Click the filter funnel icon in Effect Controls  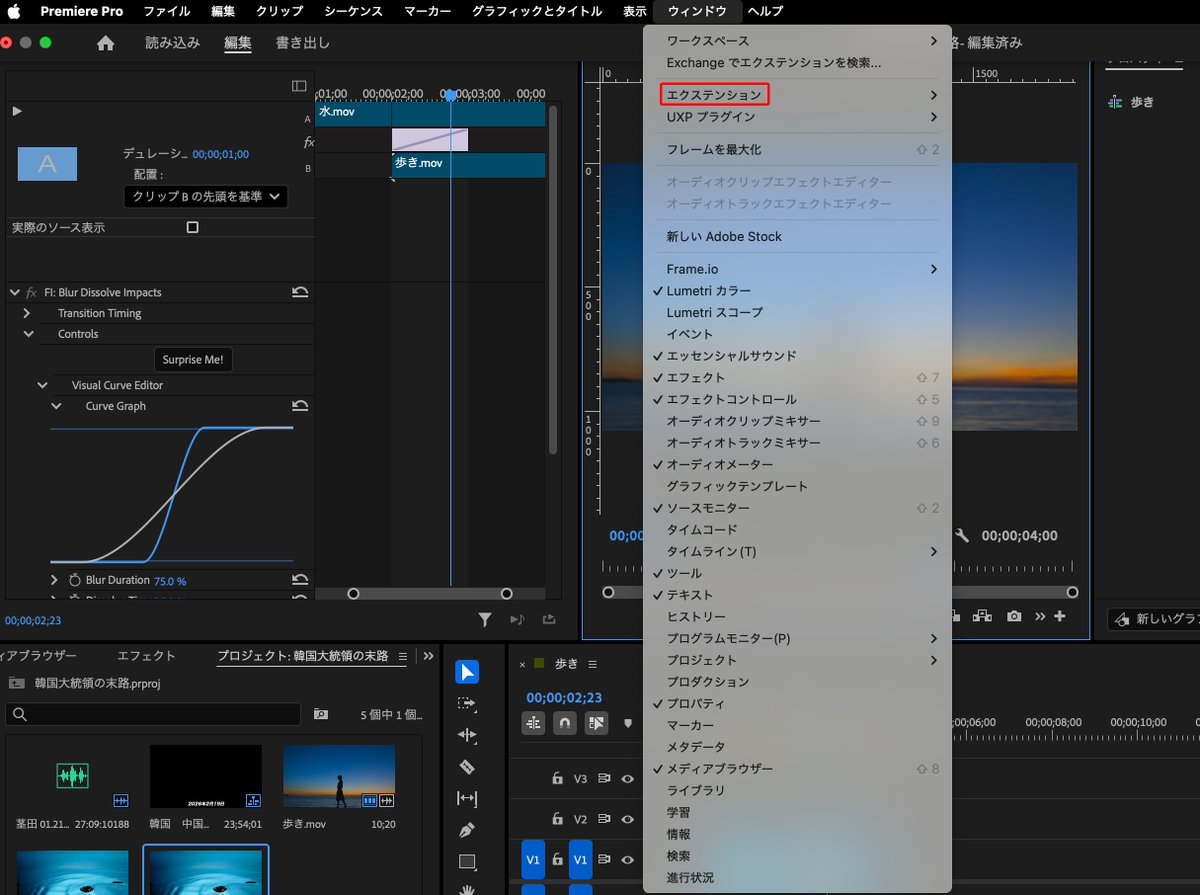coord(485,620)
